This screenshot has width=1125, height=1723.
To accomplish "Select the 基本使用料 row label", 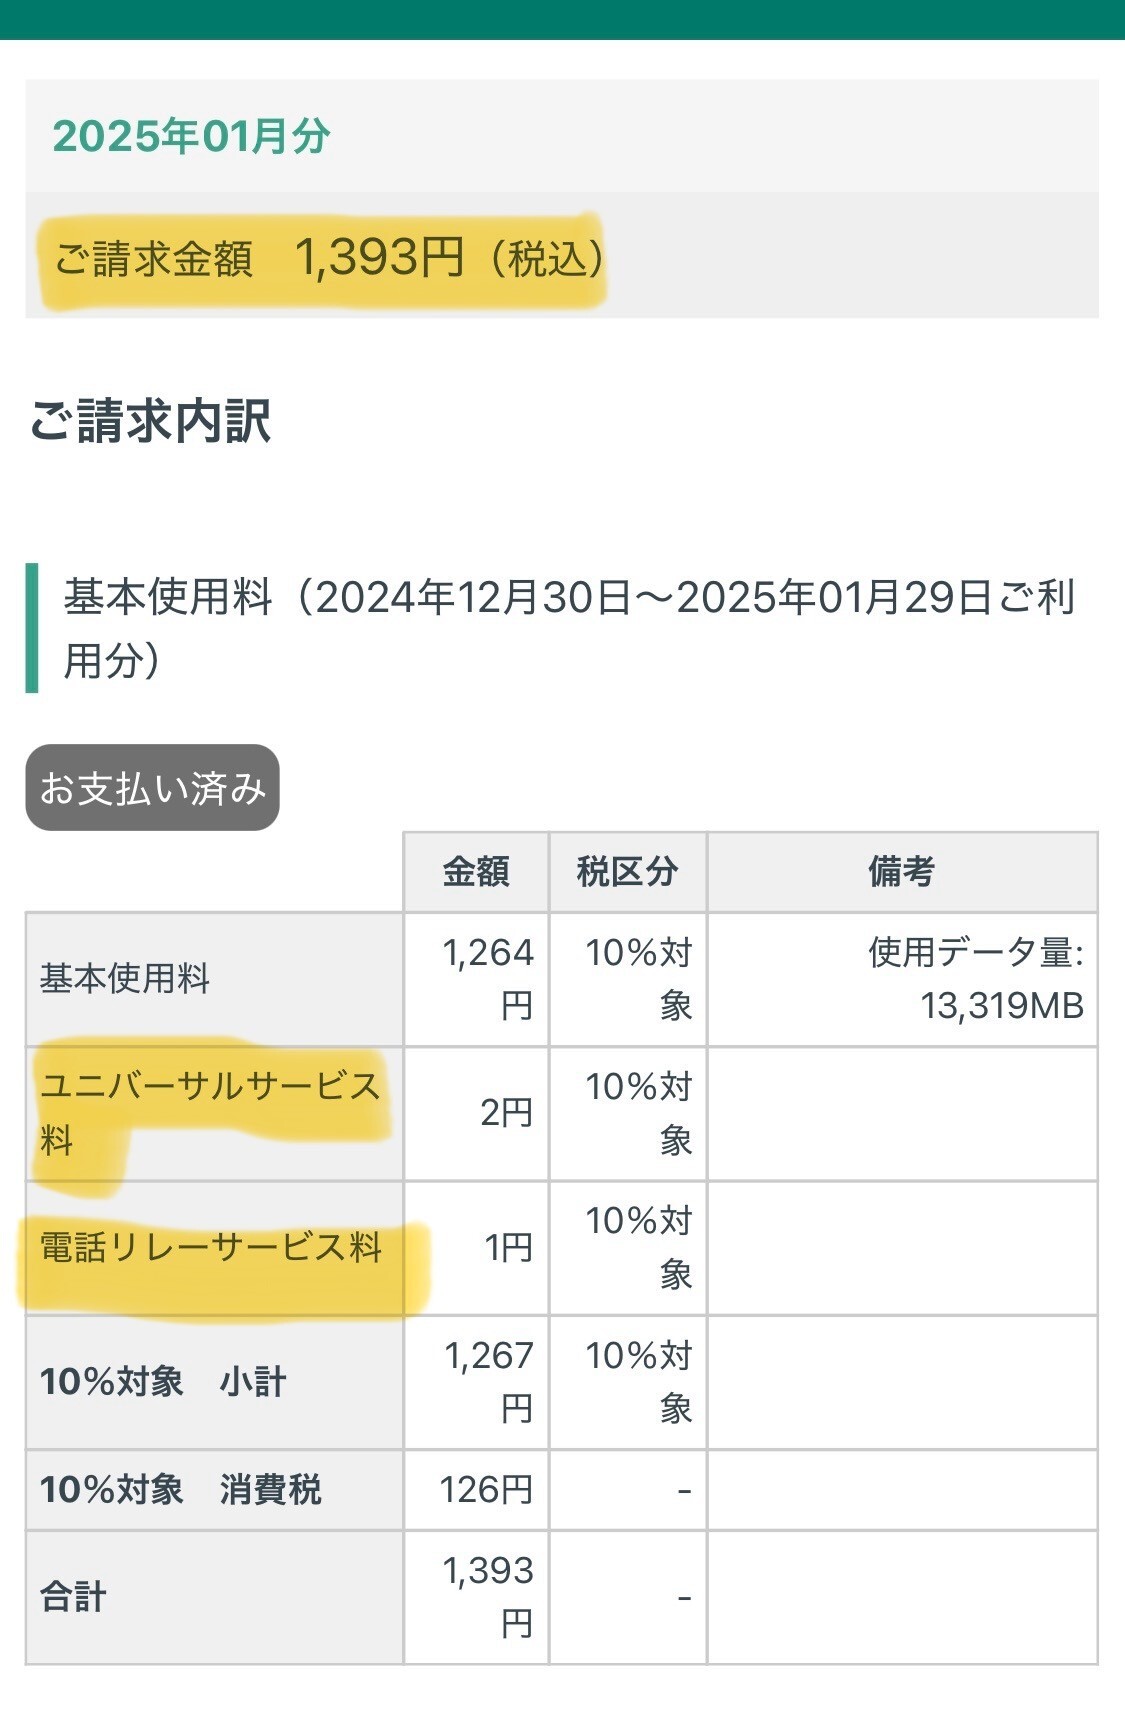I will pos(125,978).
